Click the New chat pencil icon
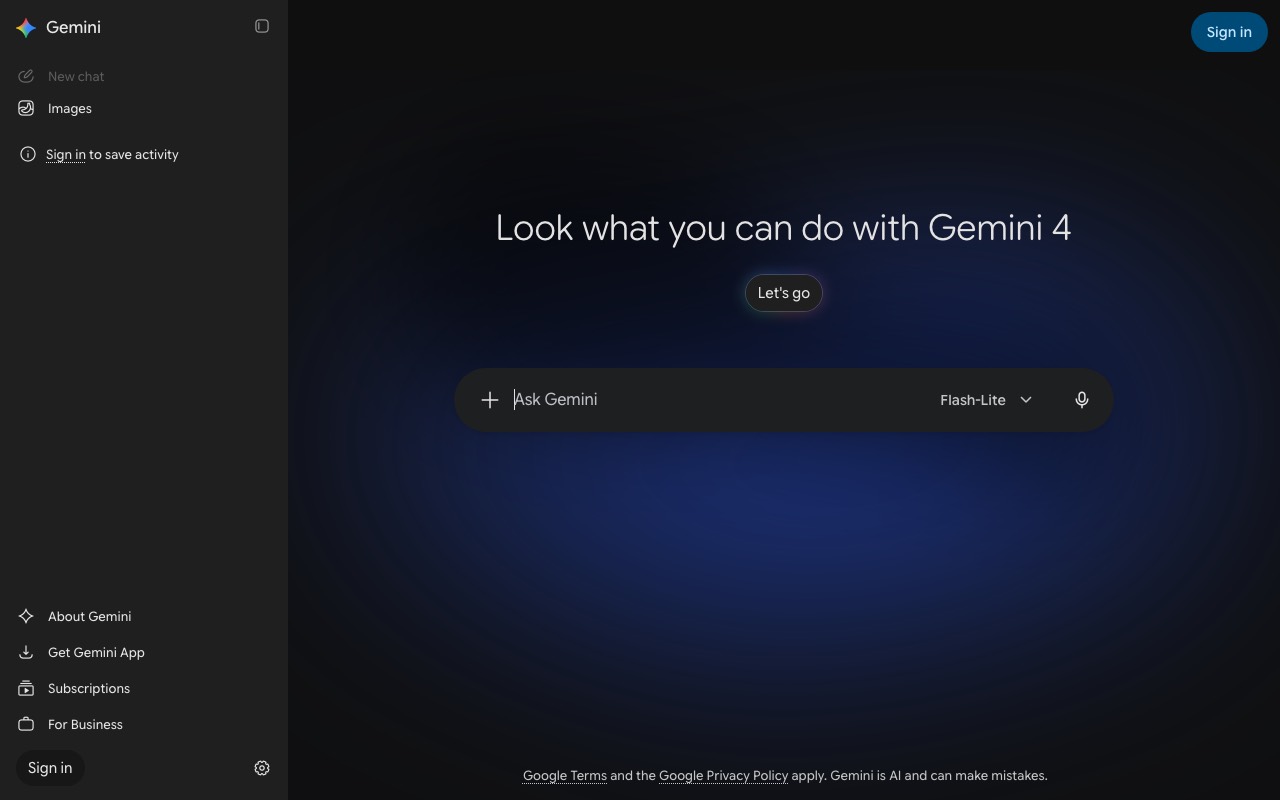1280x800 pixels. [x=26, y=76]
